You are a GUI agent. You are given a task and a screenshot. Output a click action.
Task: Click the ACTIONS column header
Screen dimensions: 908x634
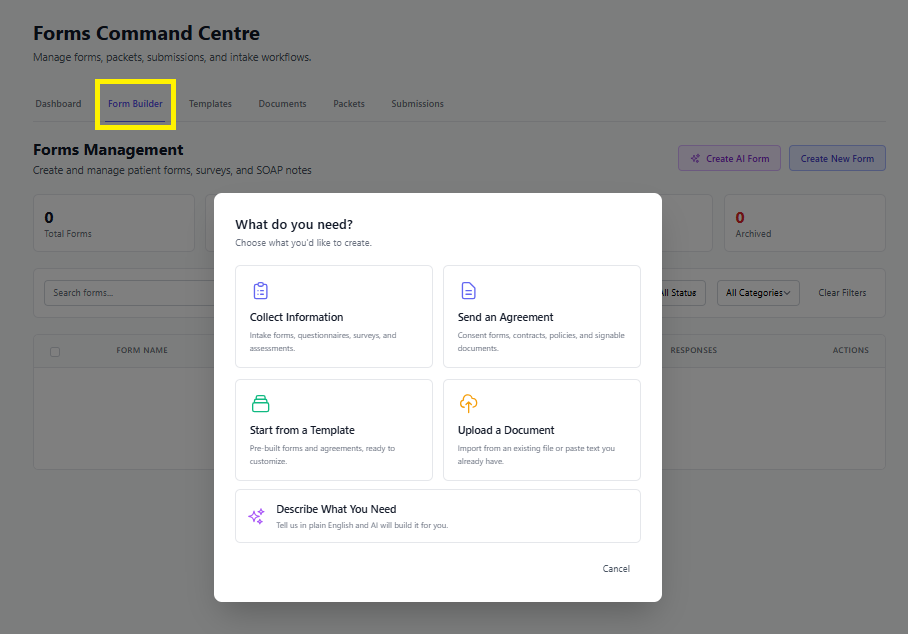tap(851, 350)
